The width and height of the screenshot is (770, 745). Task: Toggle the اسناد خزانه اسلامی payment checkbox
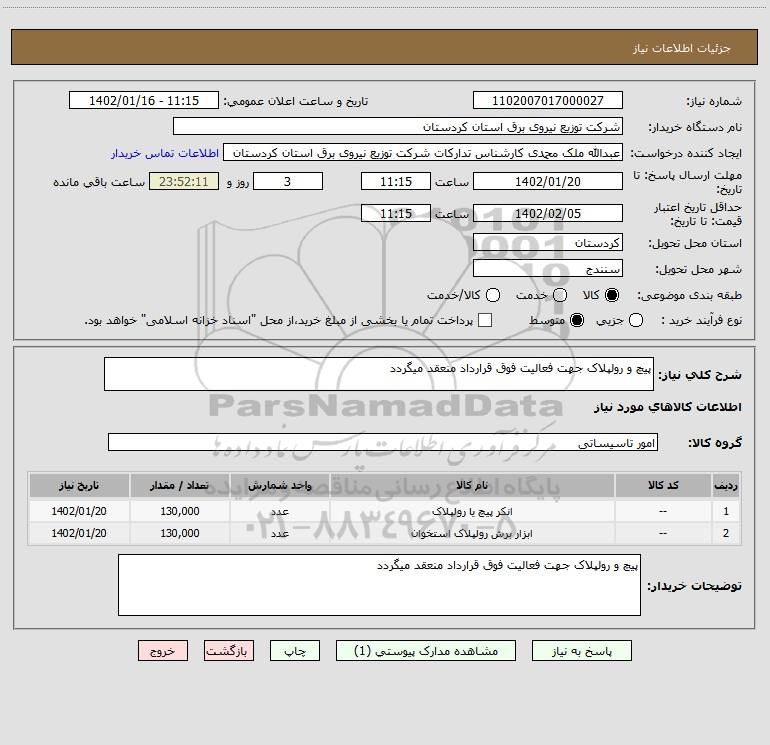coord(485,320)
